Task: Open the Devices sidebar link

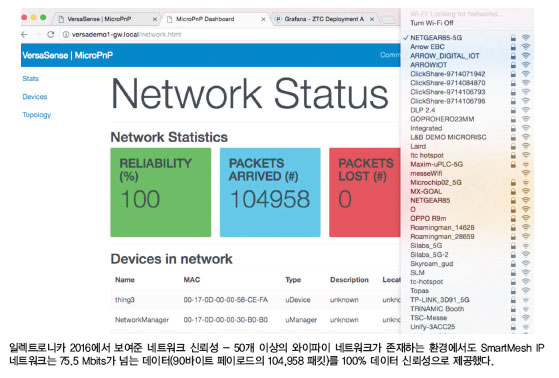Action: click(x=35, y=97)
